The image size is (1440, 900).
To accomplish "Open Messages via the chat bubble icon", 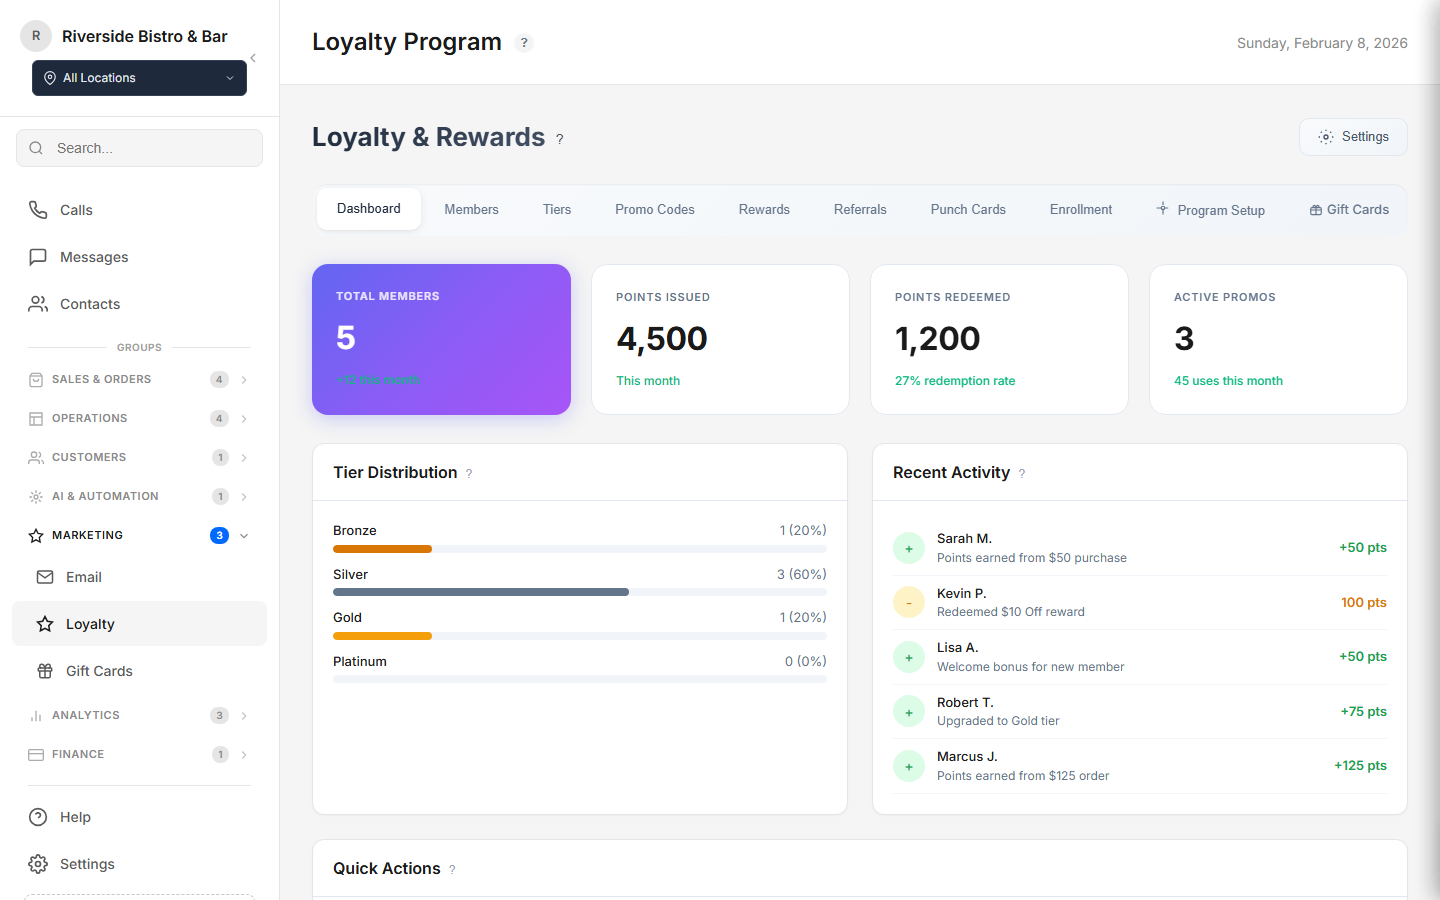I will [38, 257].
